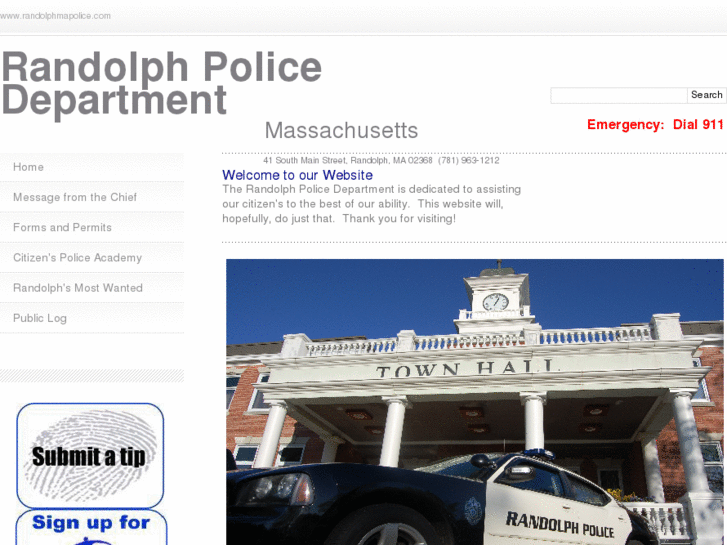The height and width of the screenshot is (545, 727).
Task: Focus the search text field
Action: click(x=619, y=95)
